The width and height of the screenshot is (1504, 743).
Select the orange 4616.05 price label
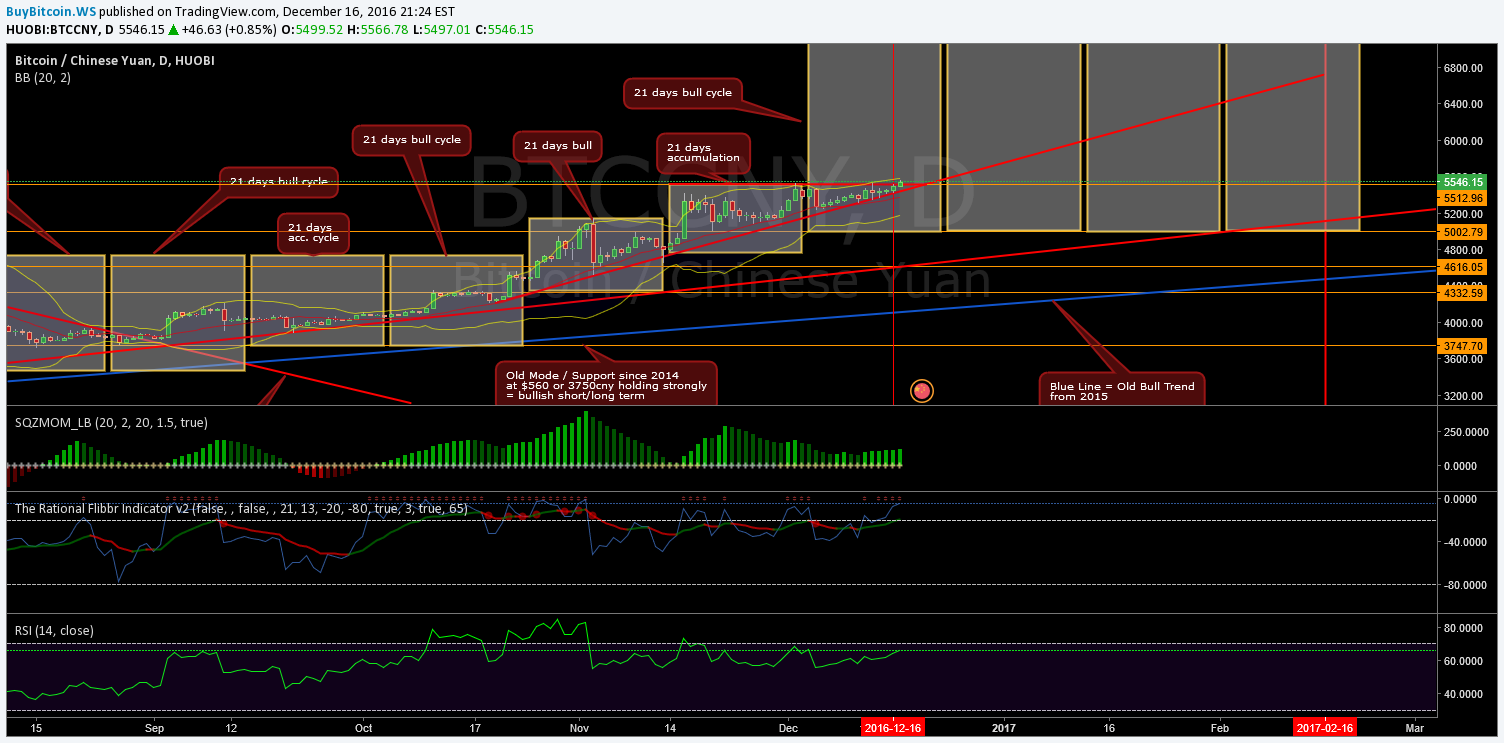pyautogui.click(x=1461, y=267)
